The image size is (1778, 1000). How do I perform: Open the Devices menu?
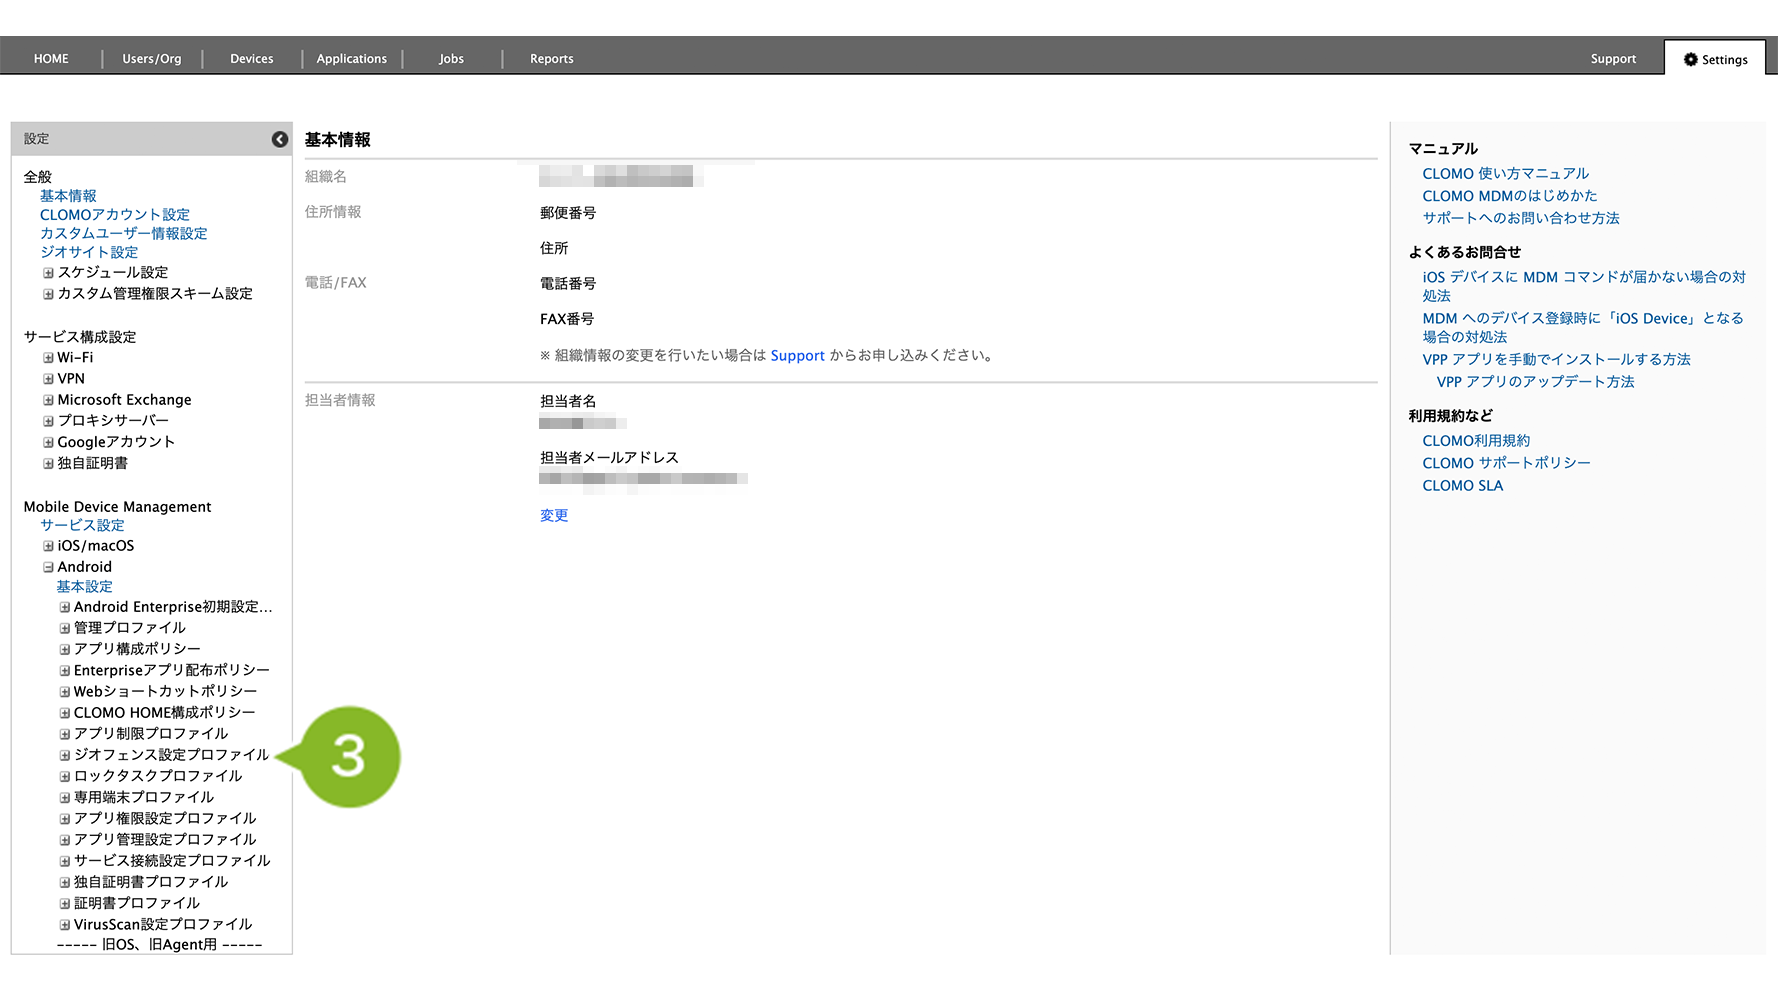[x=251, y=59]
